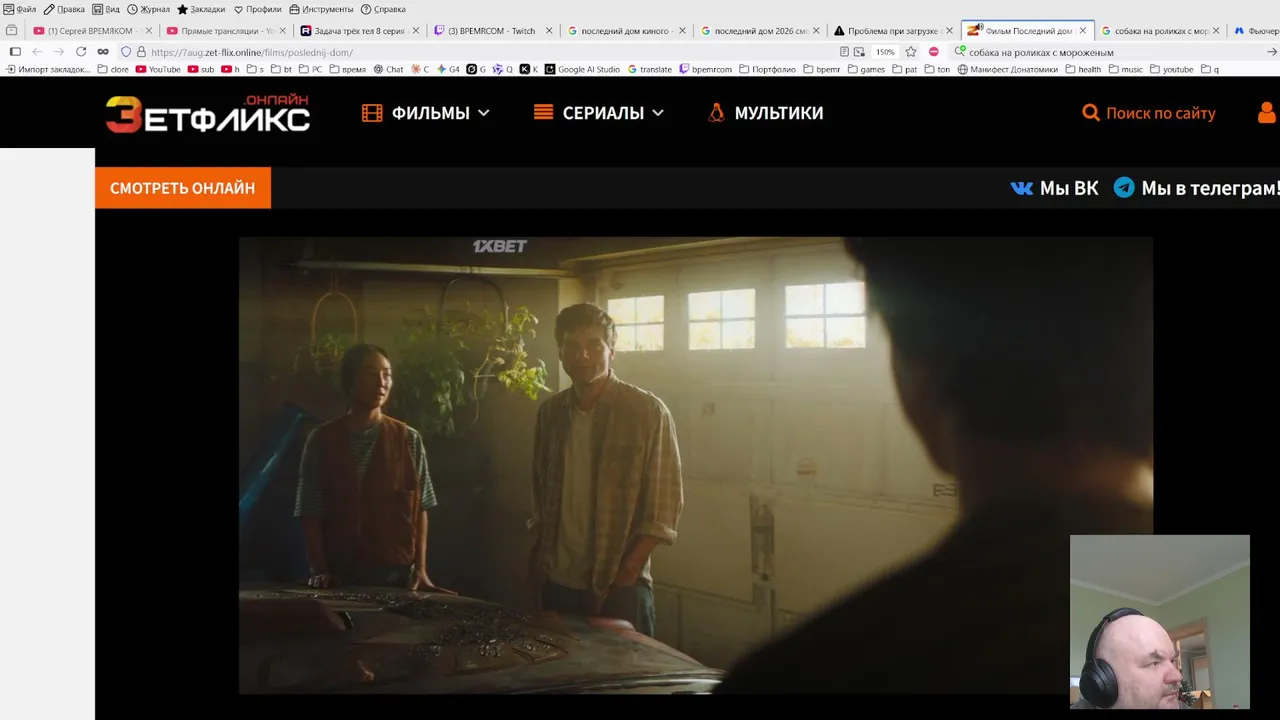Click the Мы в телеграм link

point(1196,188)
